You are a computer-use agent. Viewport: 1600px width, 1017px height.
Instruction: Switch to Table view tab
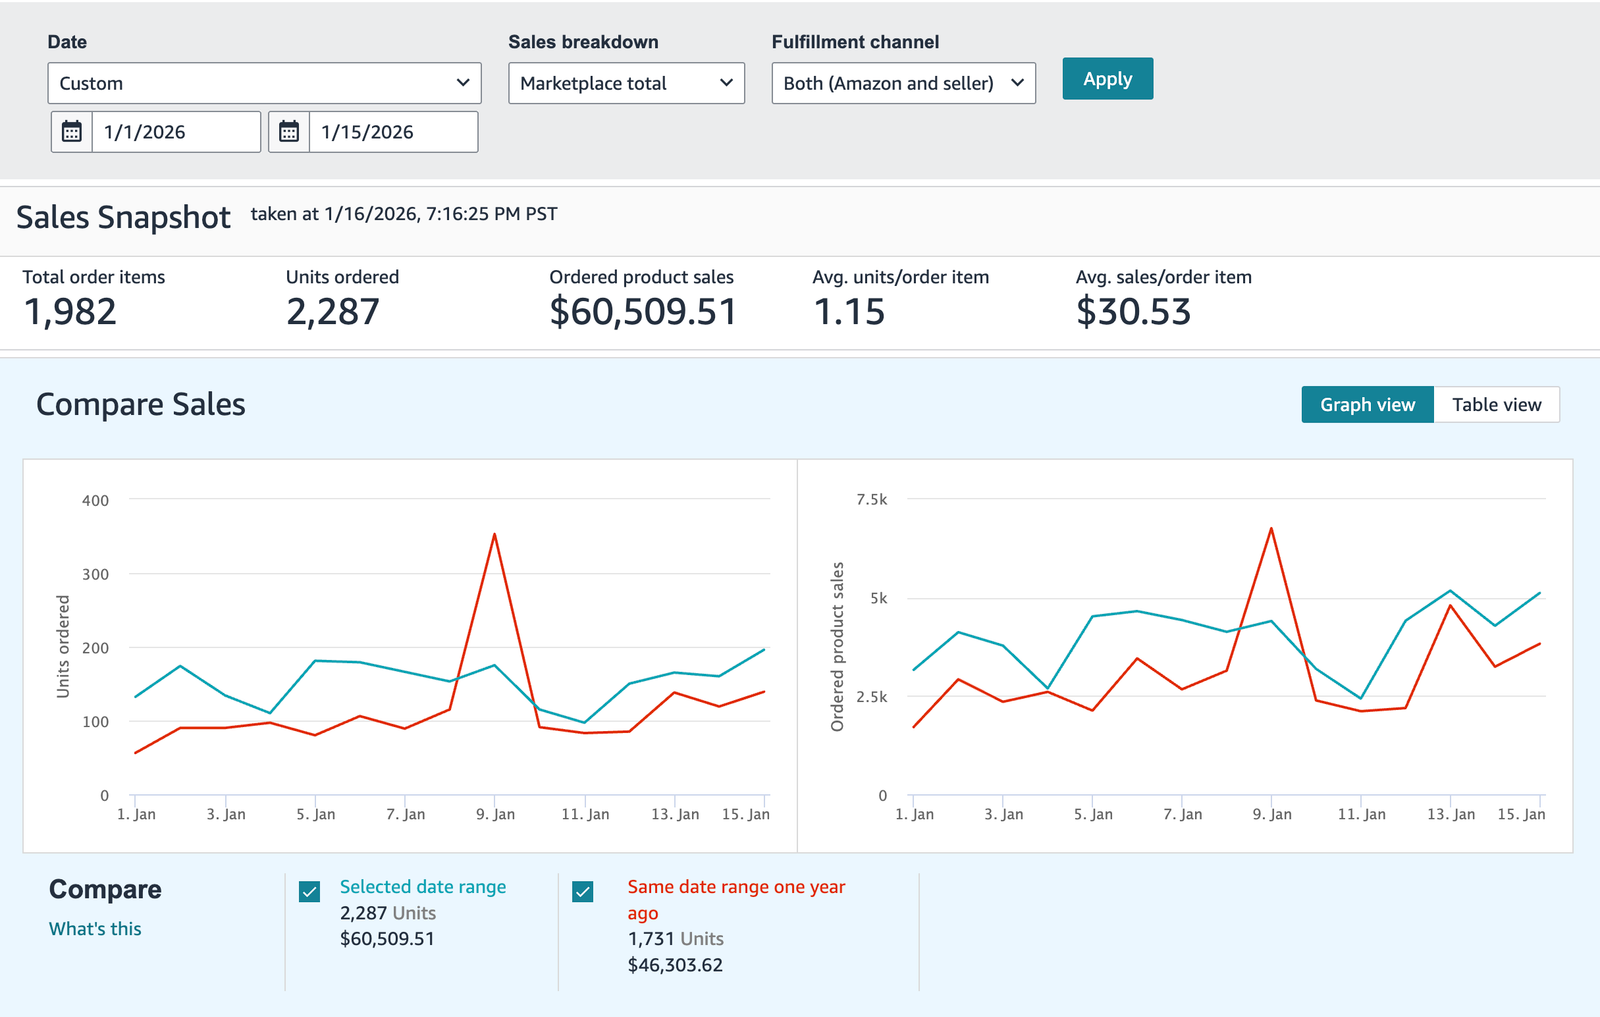pyautogui.click(x=1496, y=405)
